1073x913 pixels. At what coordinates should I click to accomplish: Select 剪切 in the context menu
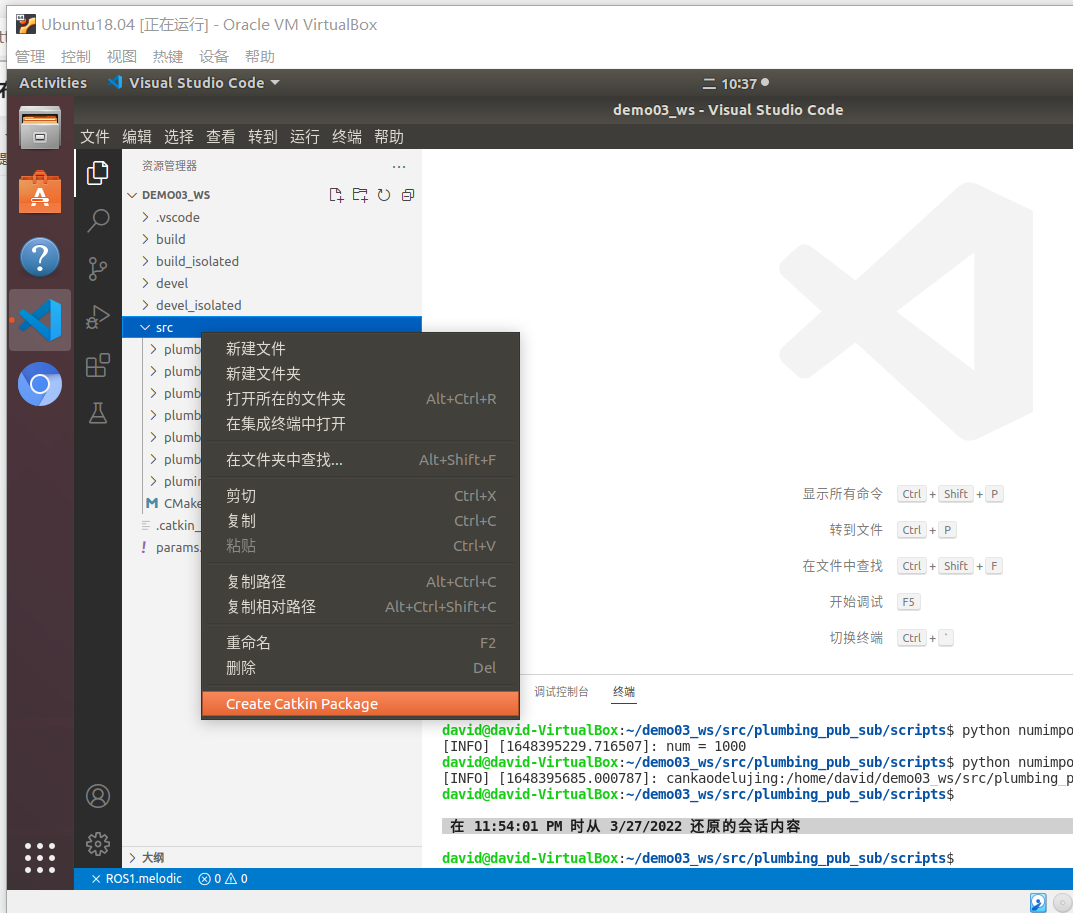click(x=361, y=496)
